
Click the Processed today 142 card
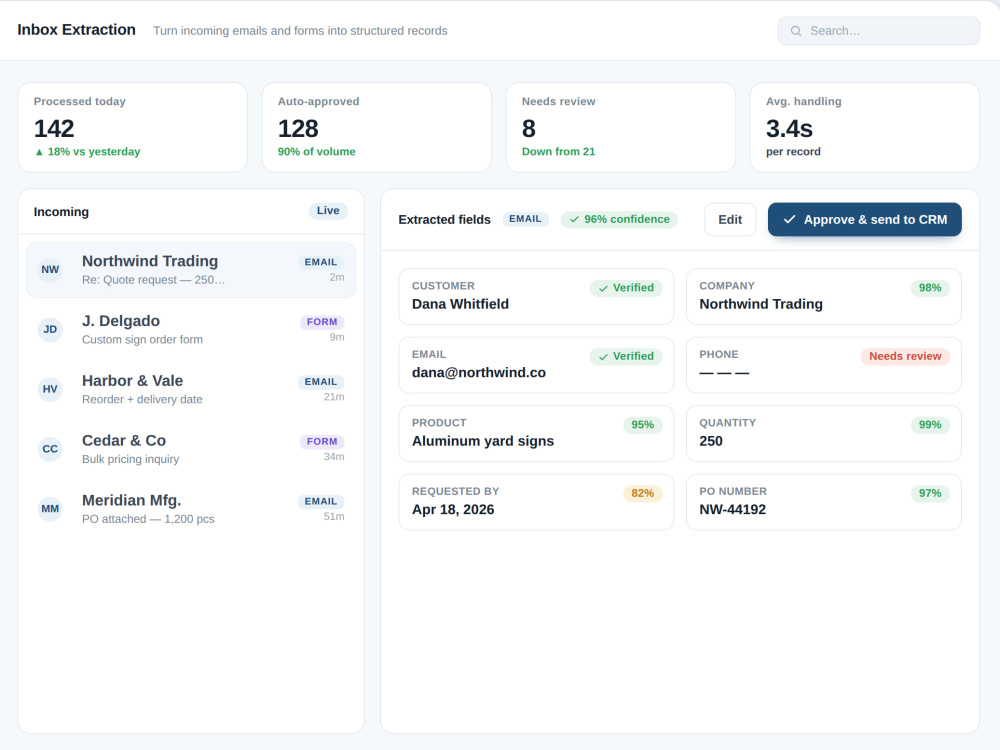133,127
